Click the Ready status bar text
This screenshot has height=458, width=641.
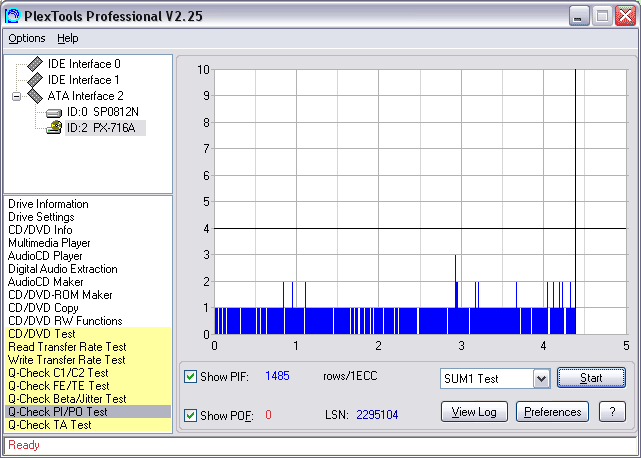click(x=24, y=445)
